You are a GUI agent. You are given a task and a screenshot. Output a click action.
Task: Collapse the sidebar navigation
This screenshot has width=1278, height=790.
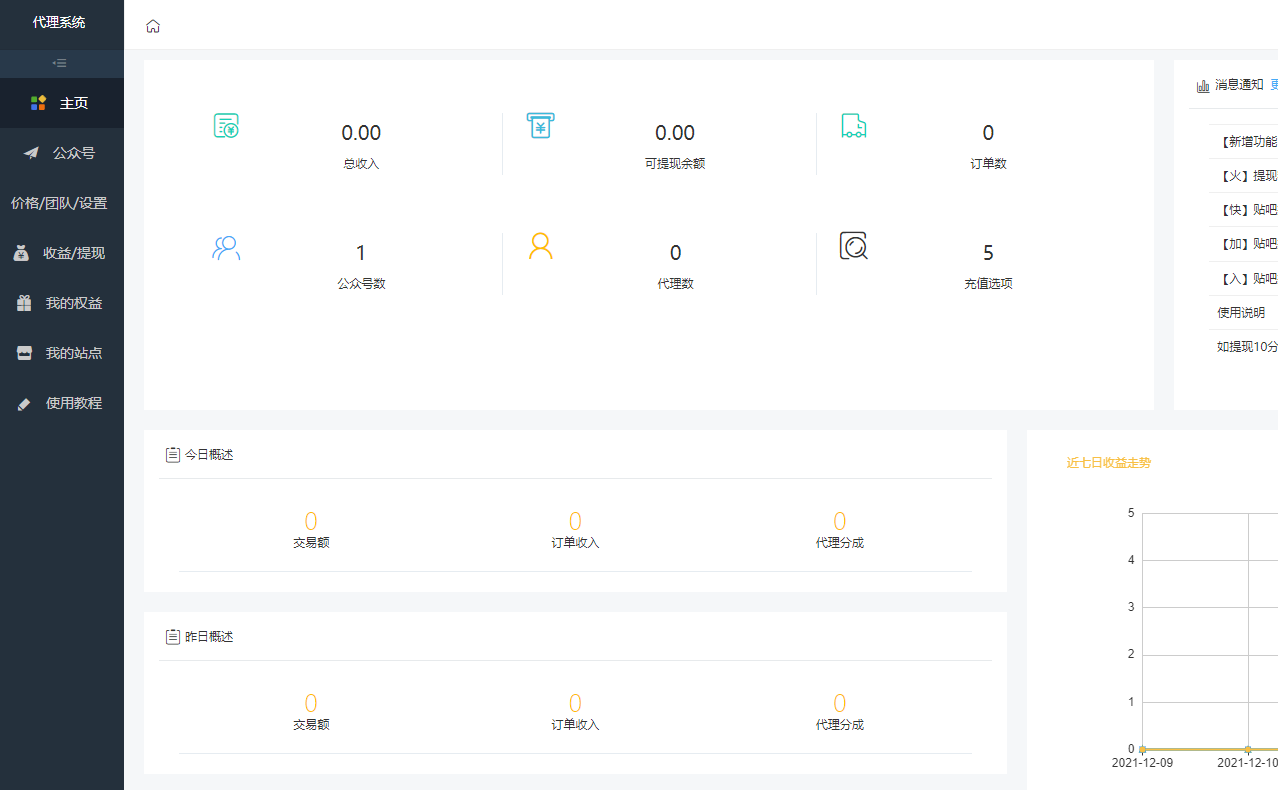pos(61,62)
